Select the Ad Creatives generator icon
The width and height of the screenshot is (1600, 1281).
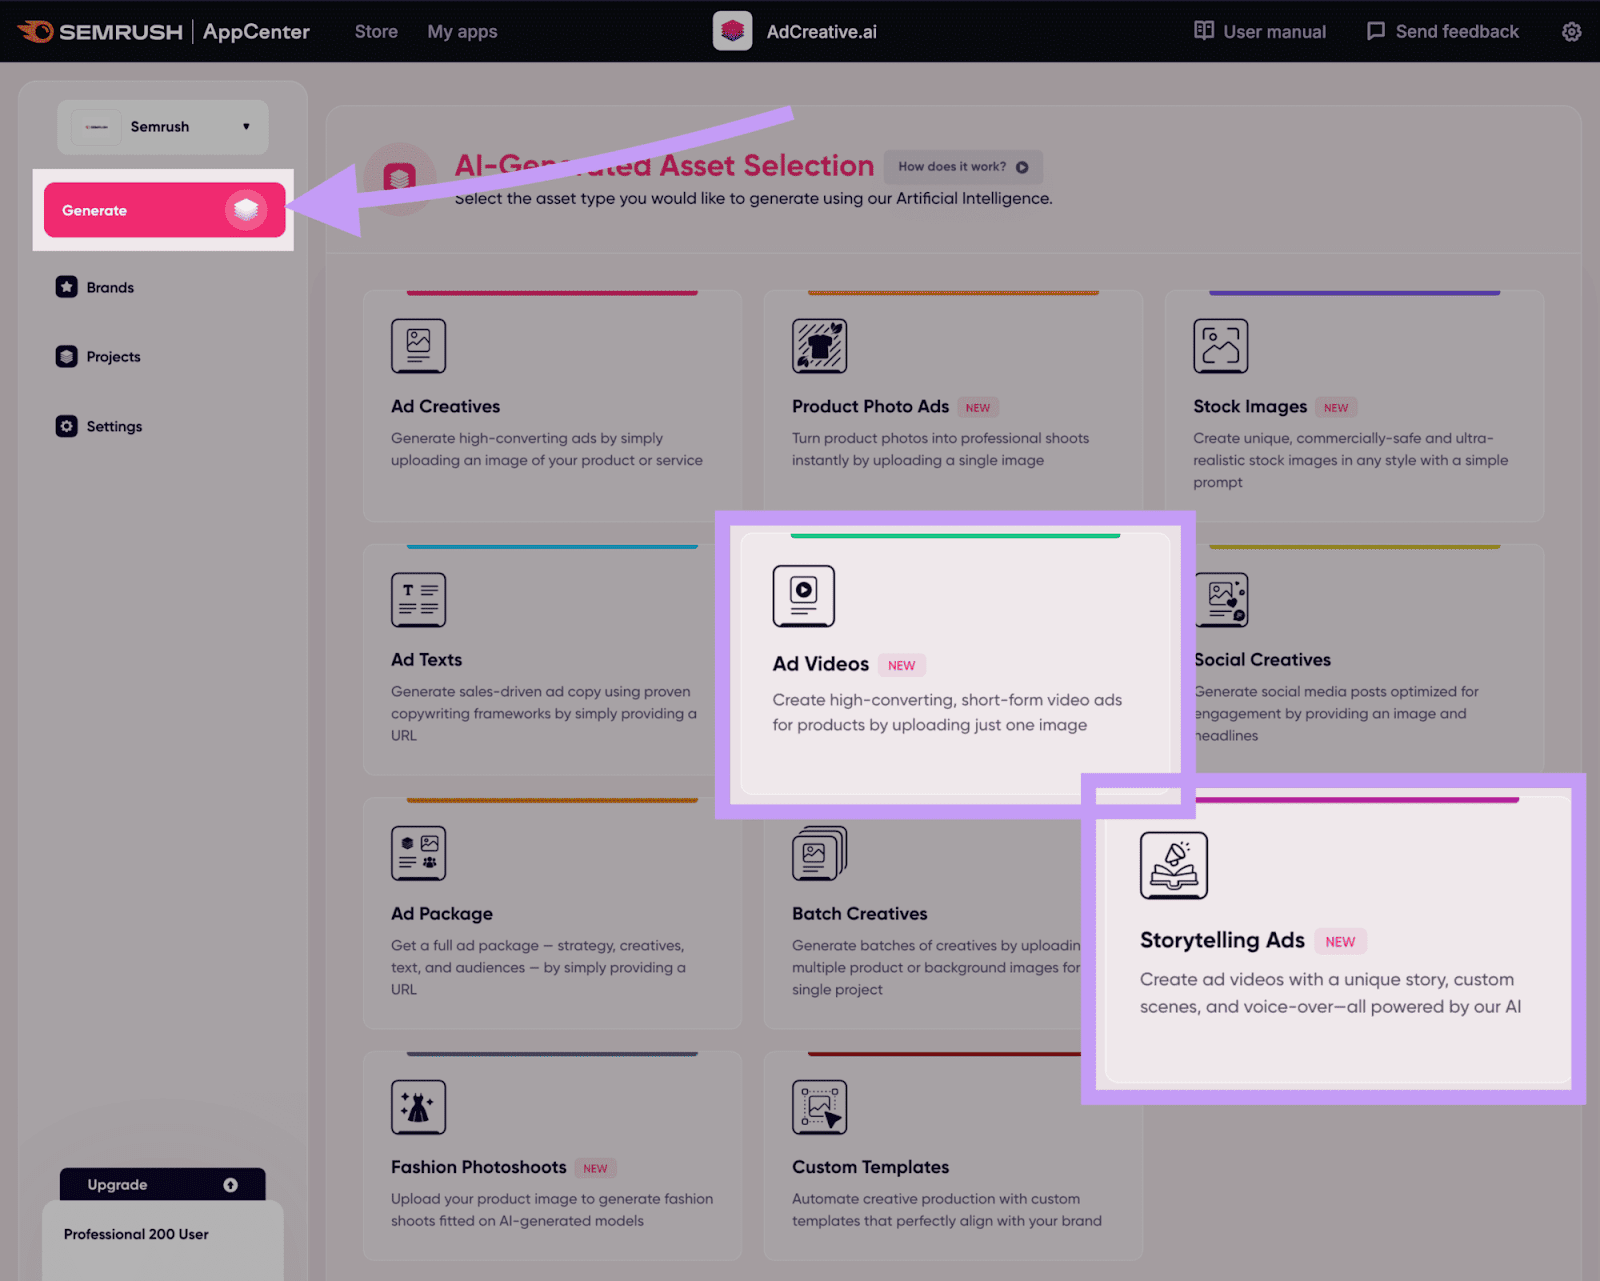pos(418,346)
